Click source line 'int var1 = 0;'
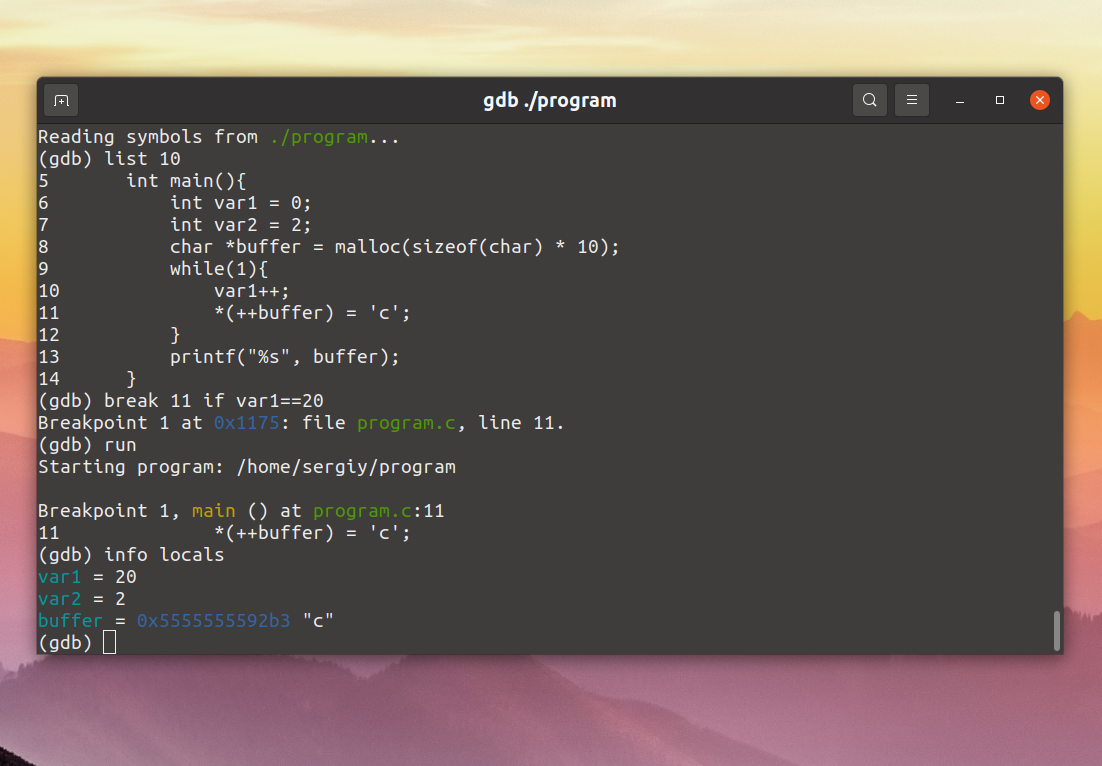This screenshot has height=766, width=1102. [x=240, y=203]
